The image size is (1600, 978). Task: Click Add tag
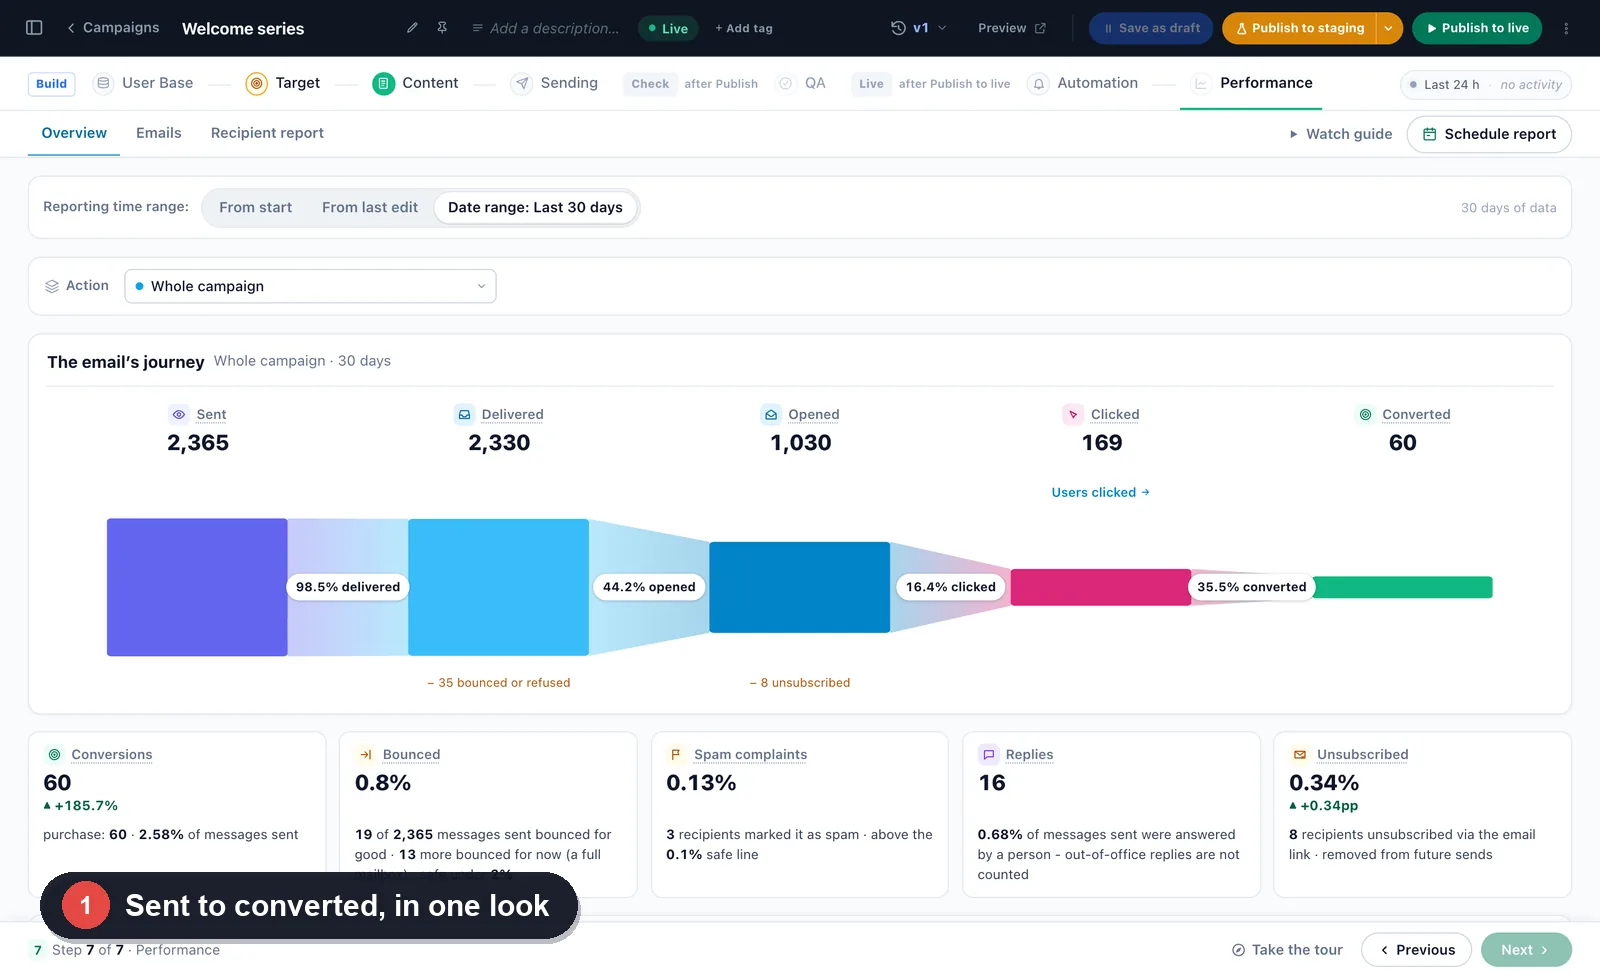[x=744, y=28]
